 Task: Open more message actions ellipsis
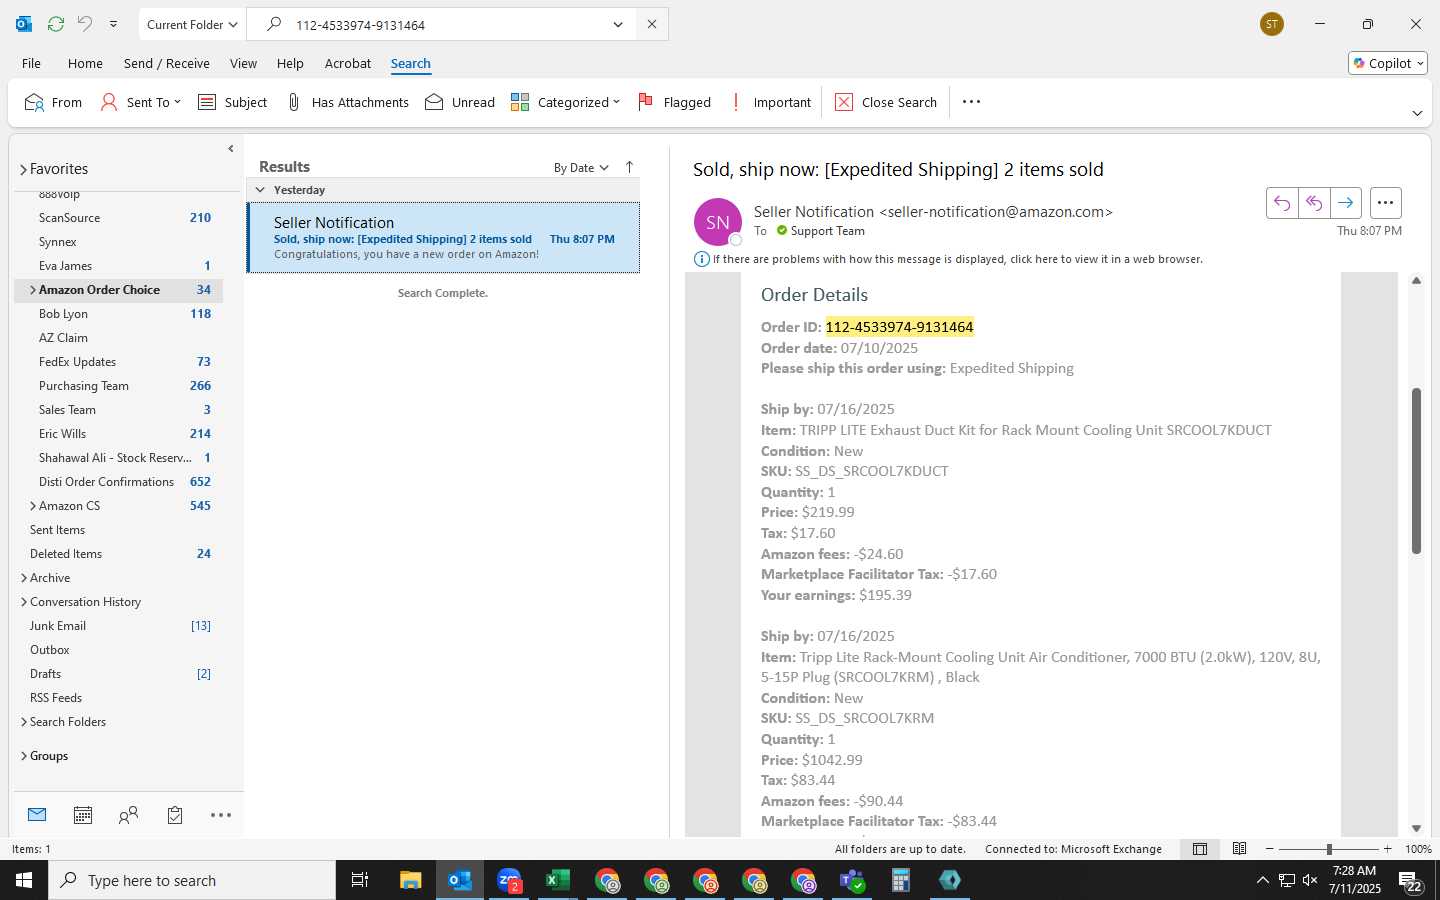pos(1385,203)
